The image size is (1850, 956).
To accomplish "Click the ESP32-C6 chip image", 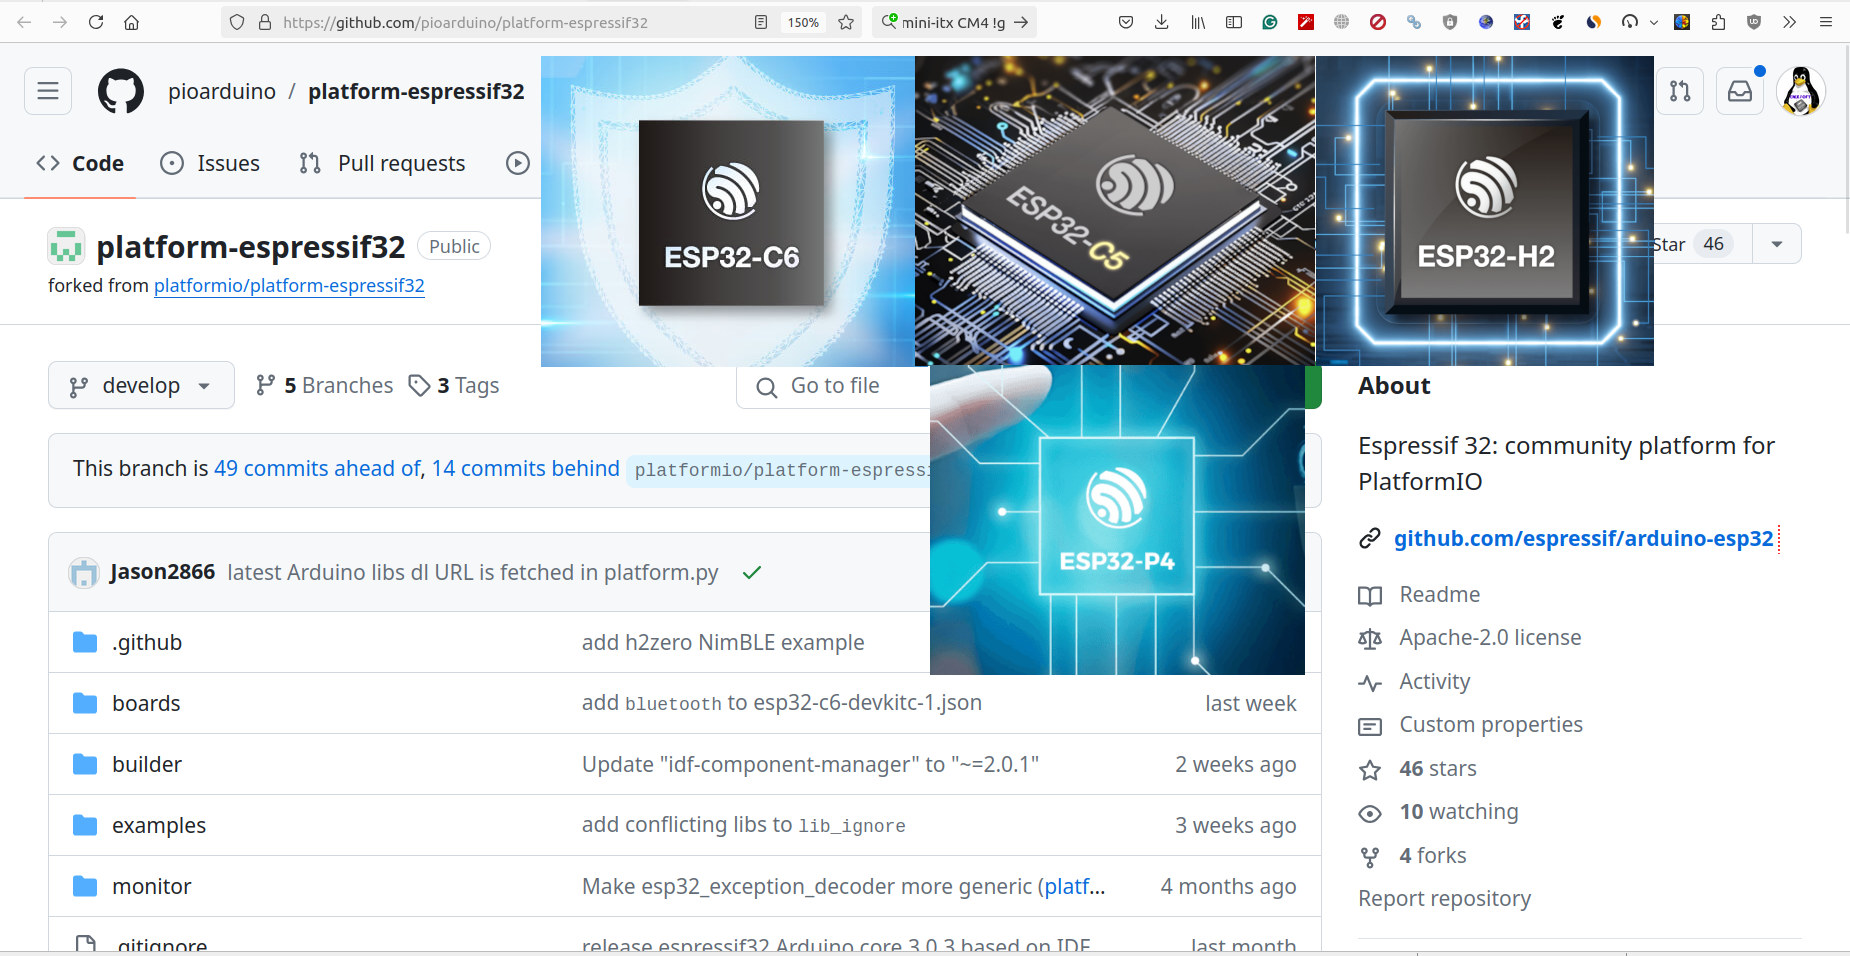I will [x=728, y=211].
